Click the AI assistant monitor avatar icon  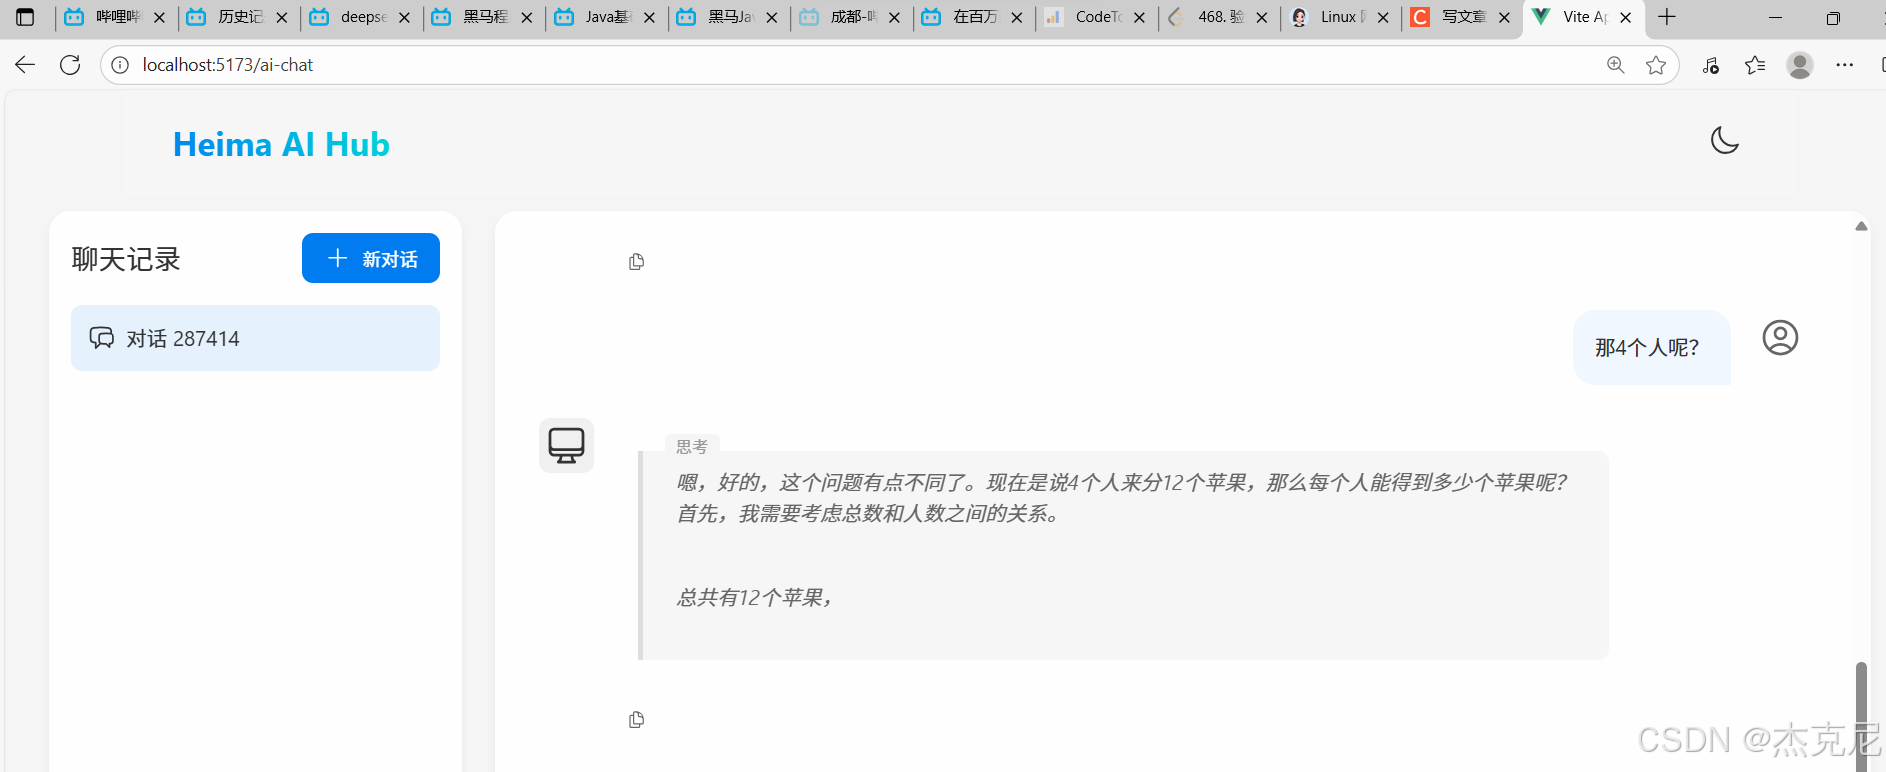click(566, 445)
